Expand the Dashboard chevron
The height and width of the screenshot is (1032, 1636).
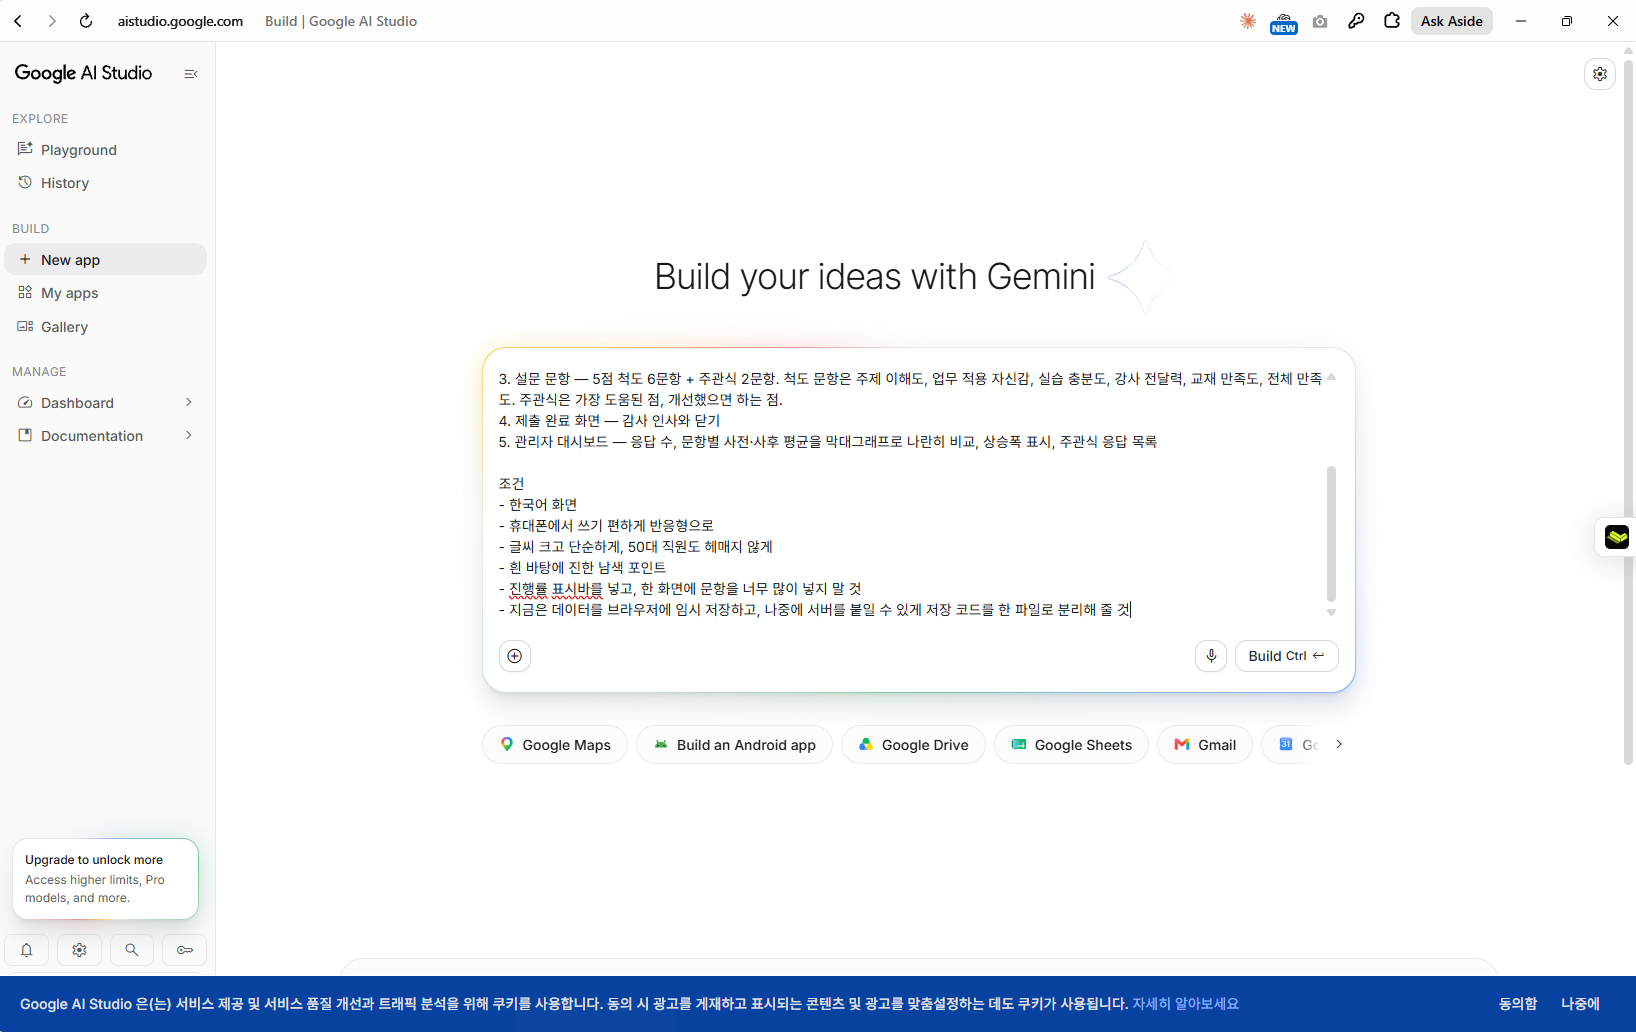(x=189, y=402)
